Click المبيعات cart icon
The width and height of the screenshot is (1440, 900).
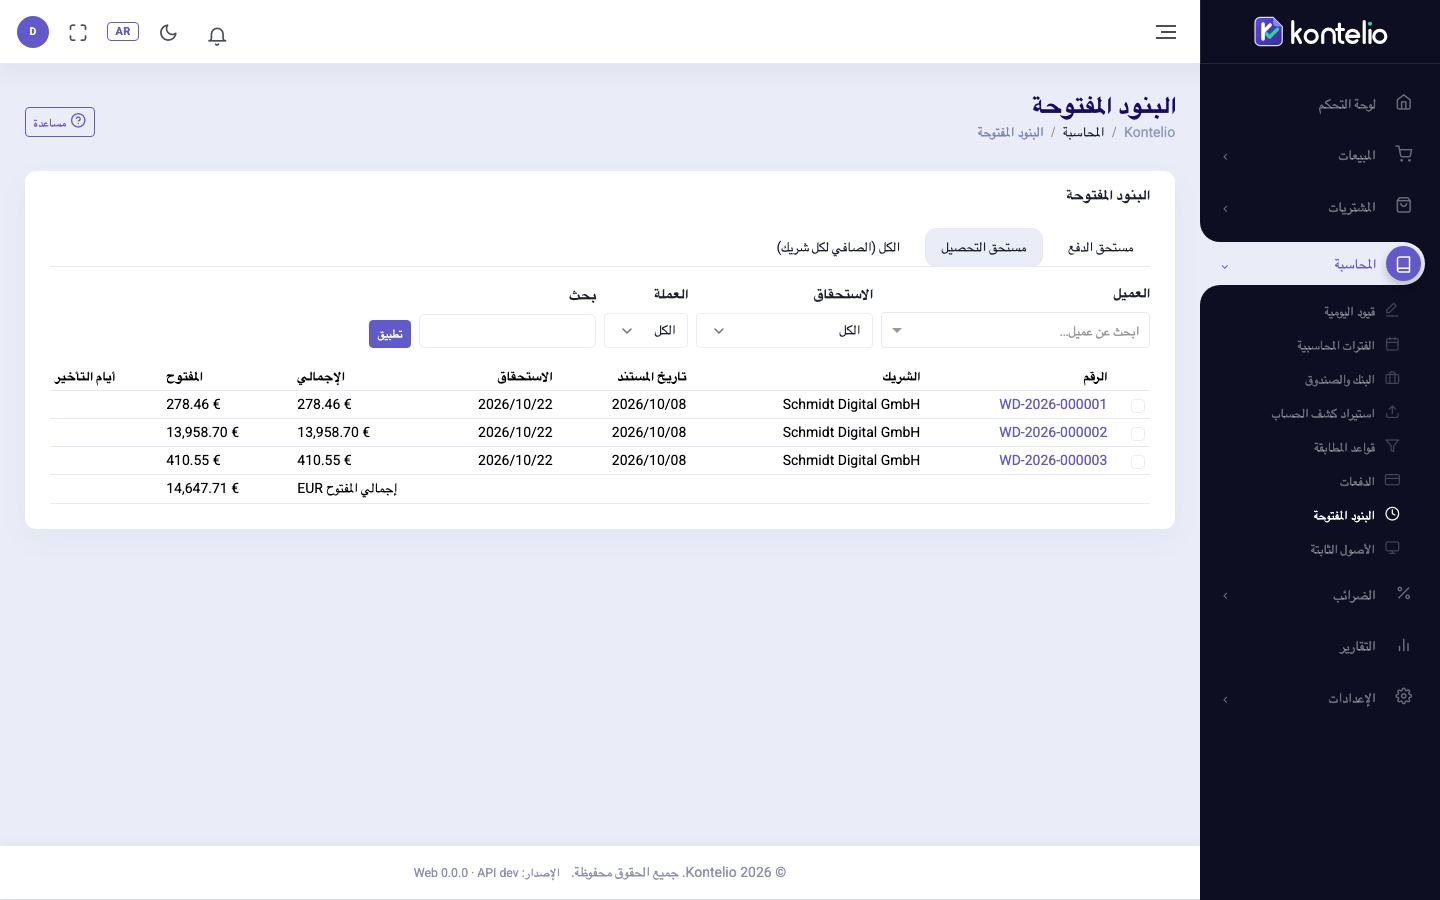pyautogui.click(x=1404, y=154)
